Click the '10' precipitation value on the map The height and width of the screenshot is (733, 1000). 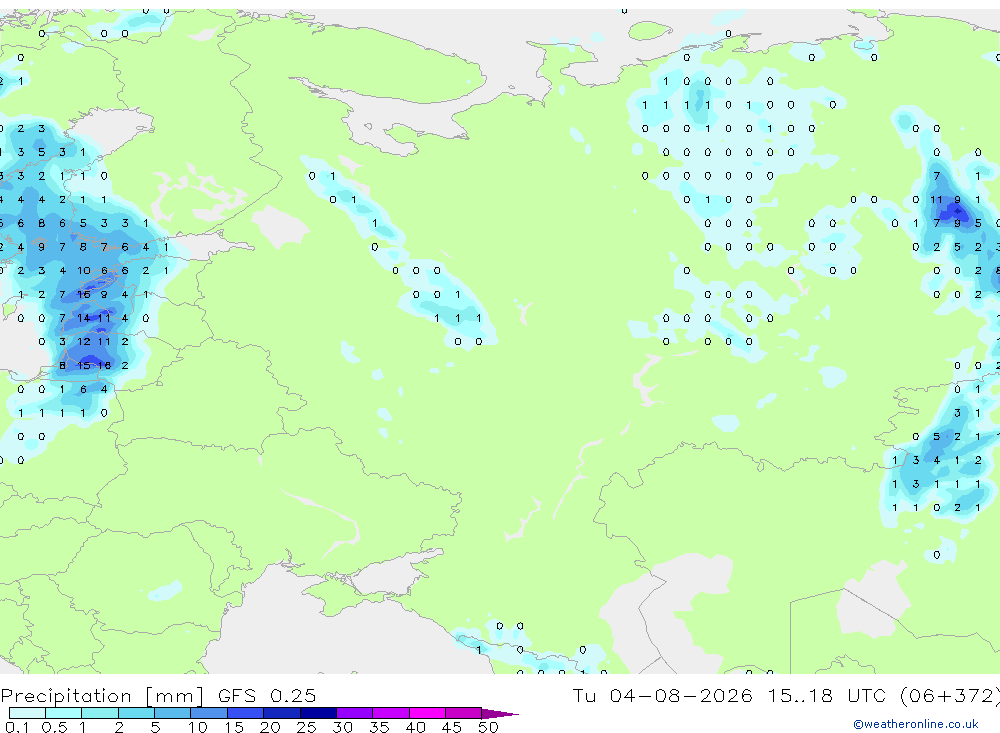pyautogui.click(x=84, y=270)
